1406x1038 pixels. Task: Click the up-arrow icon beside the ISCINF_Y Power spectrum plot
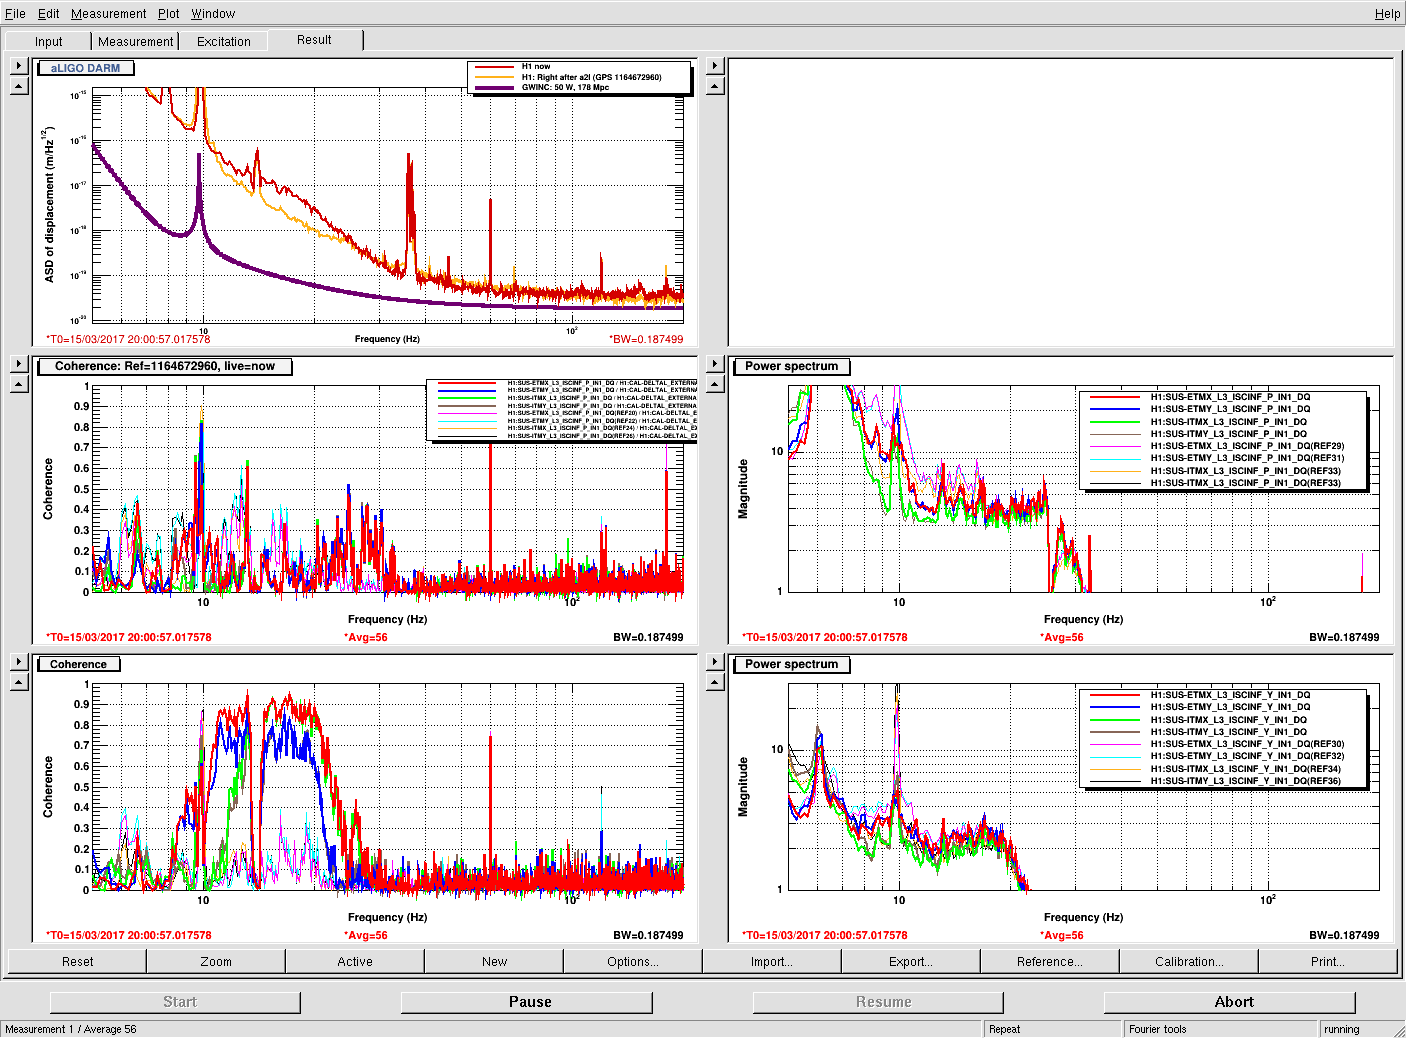[x=714, y=683]
